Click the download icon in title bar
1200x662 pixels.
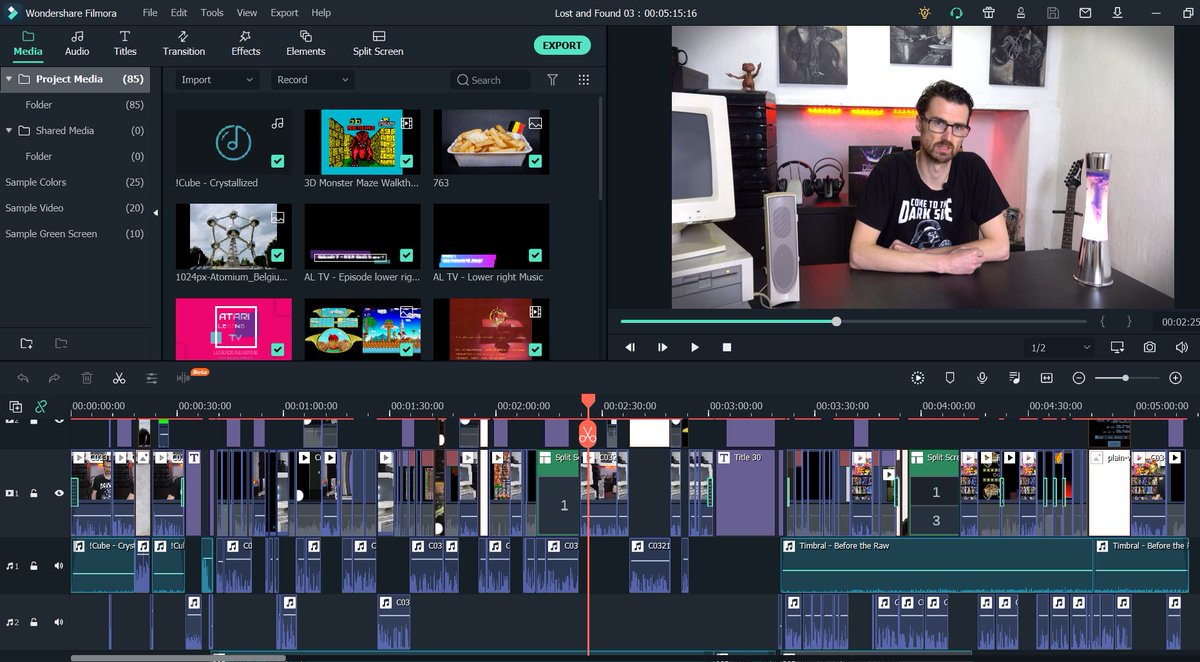coord(1116,13)
